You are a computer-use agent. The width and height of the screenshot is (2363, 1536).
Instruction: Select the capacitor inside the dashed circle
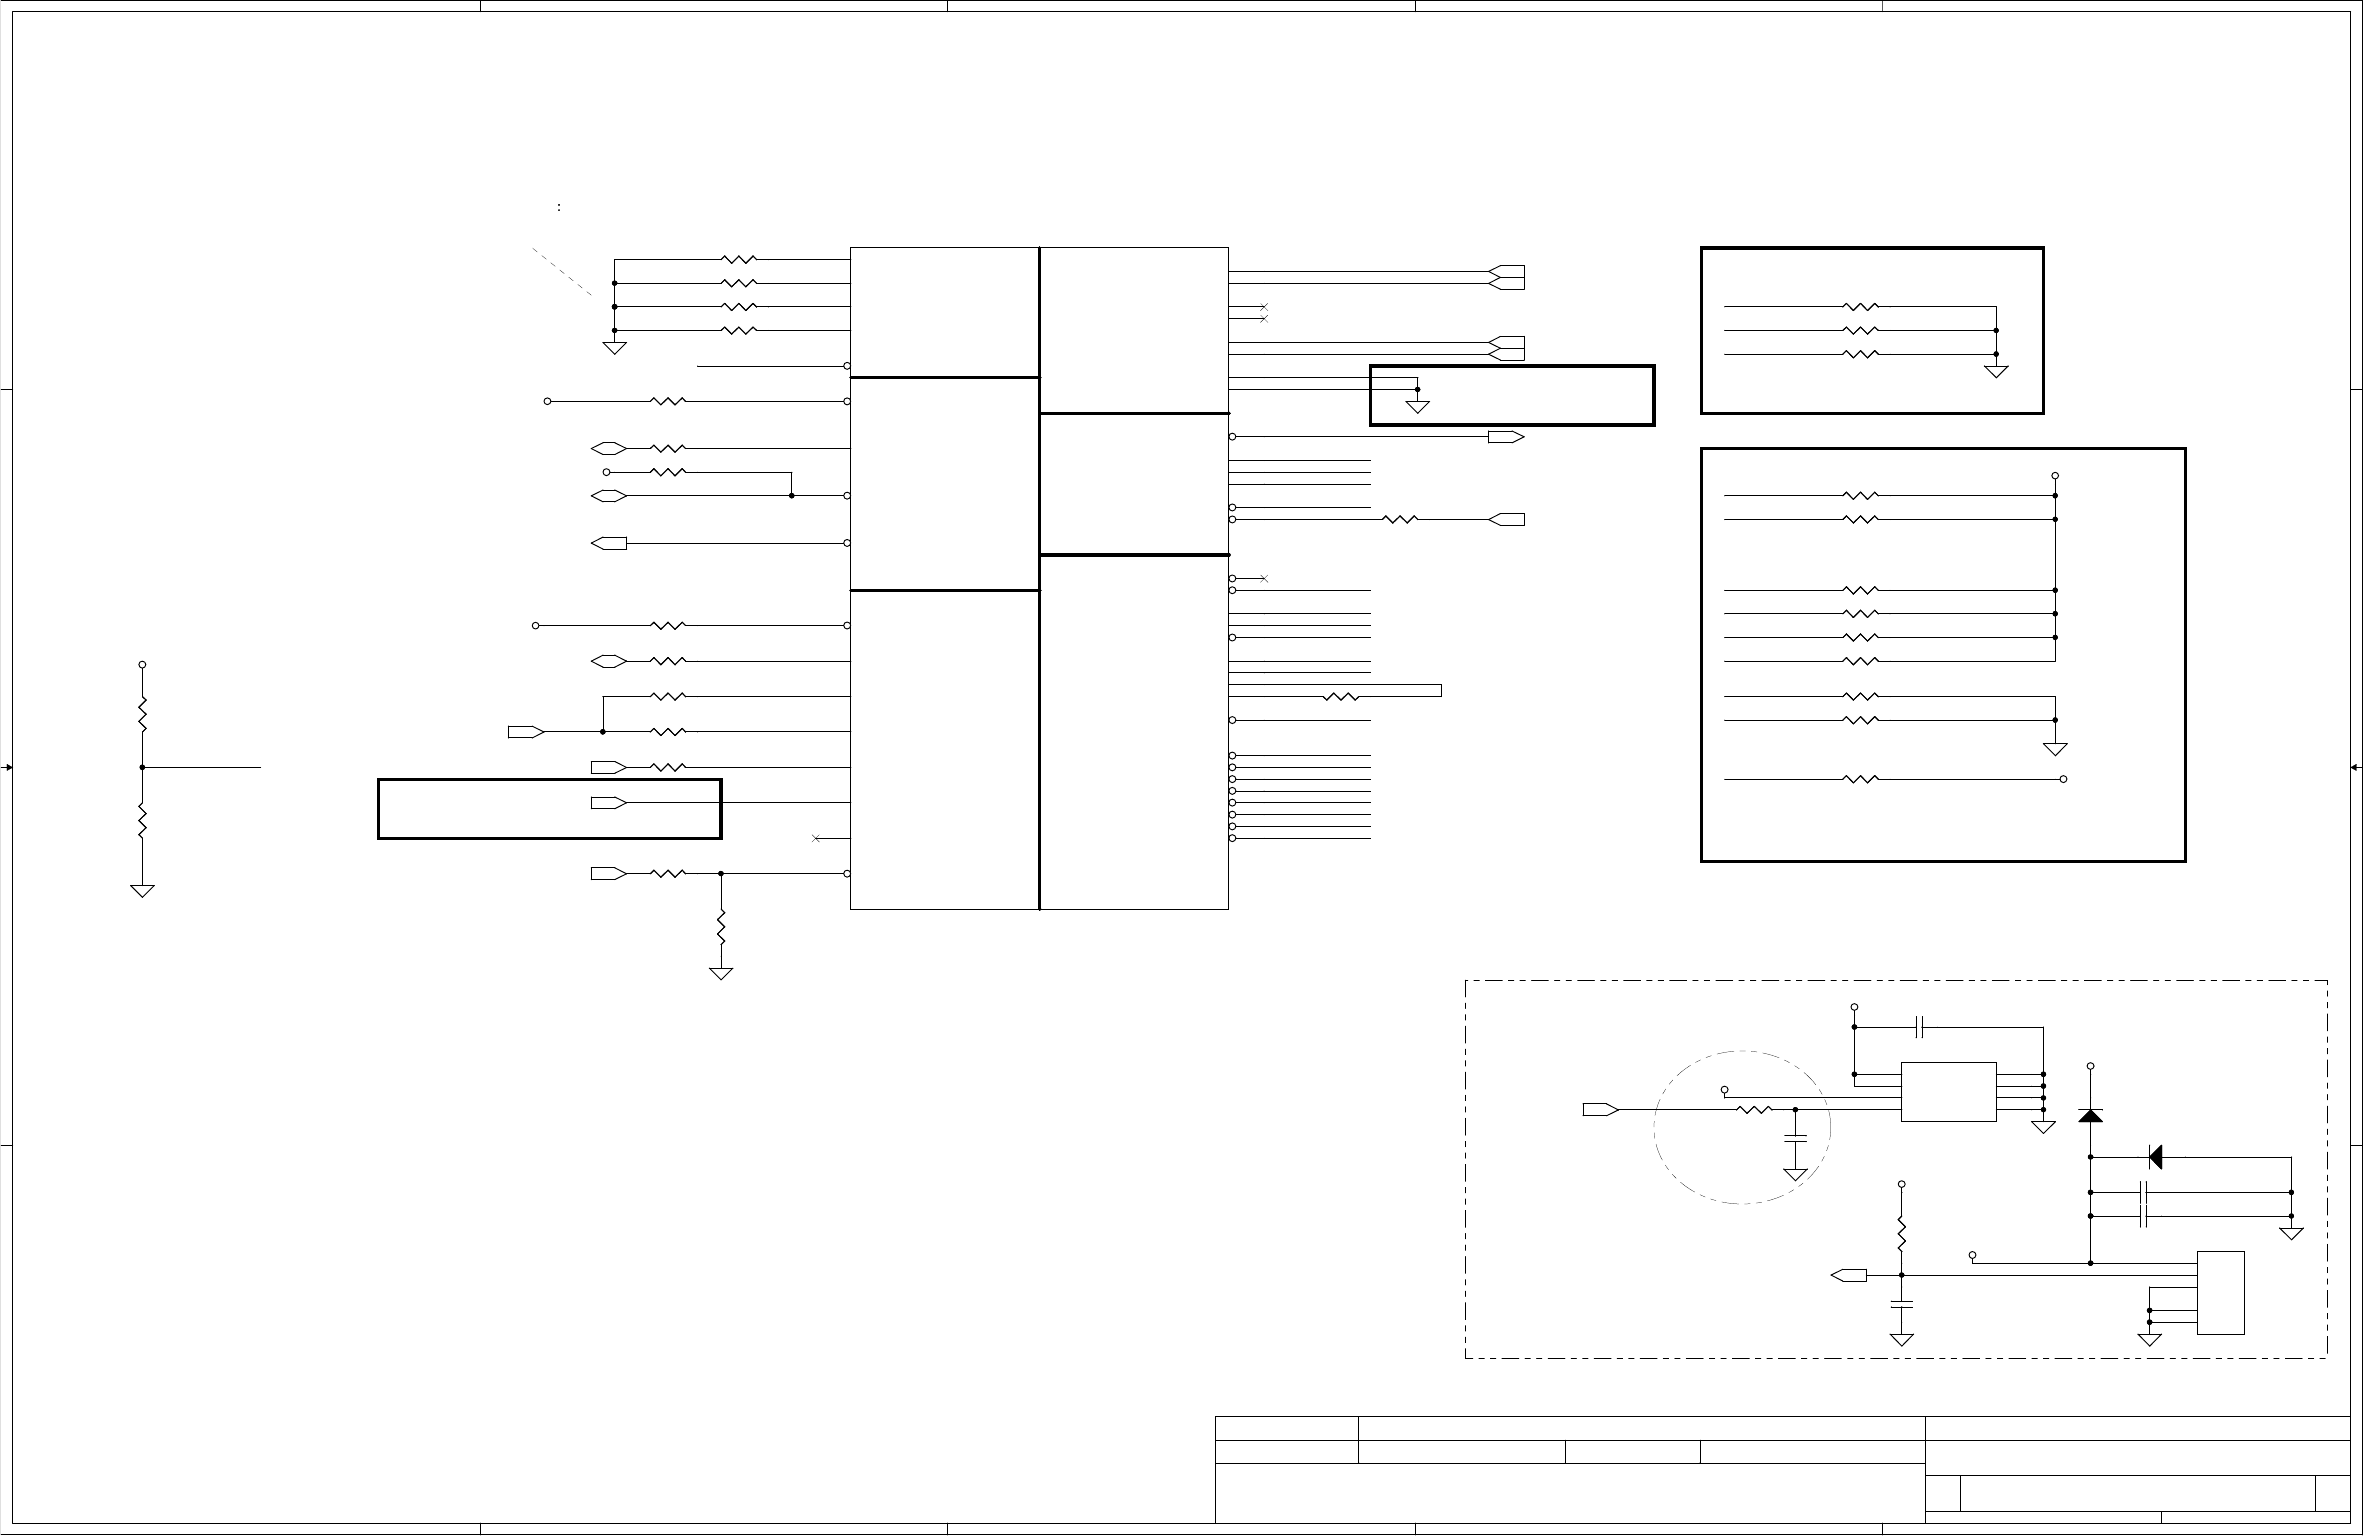(x=1796, y=1139)
